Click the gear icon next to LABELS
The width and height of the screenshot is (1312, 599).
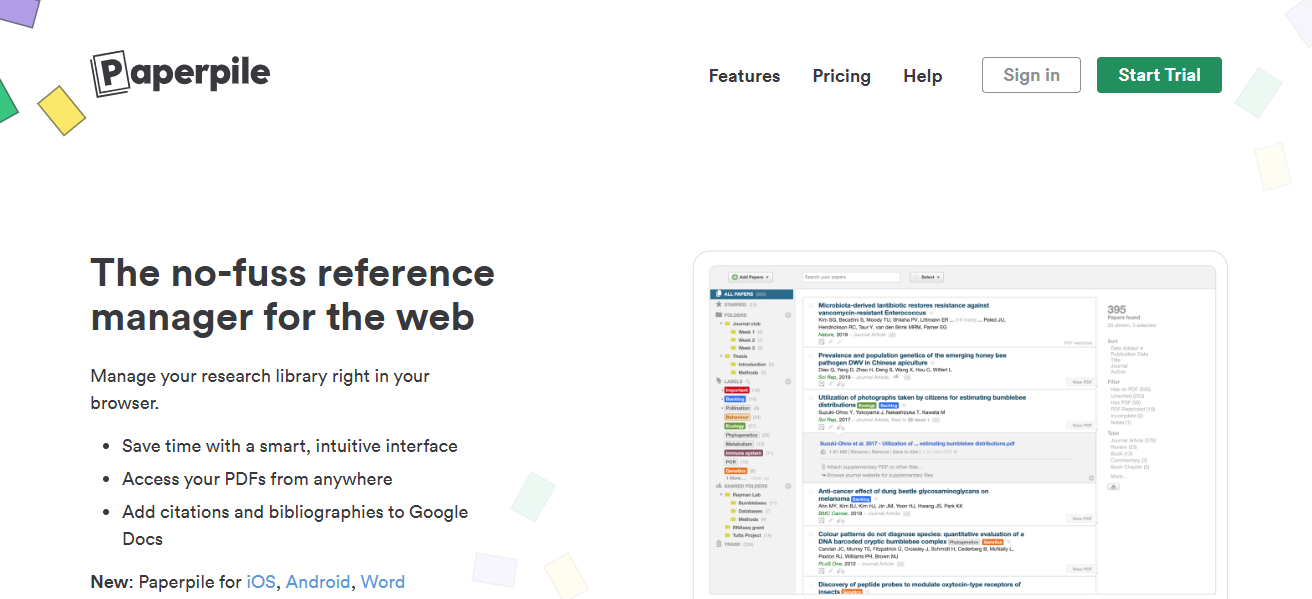click(x=788, y=381)
